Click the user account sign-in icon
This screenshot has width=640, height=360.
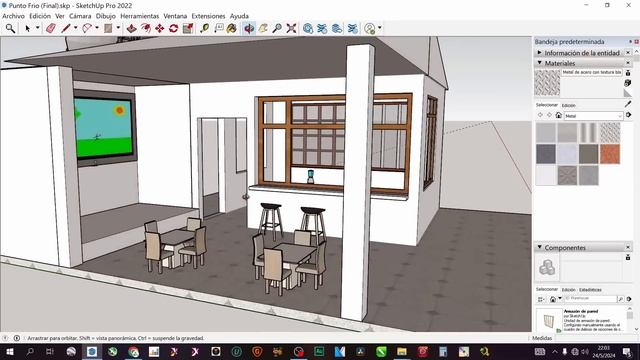point(370,28)
